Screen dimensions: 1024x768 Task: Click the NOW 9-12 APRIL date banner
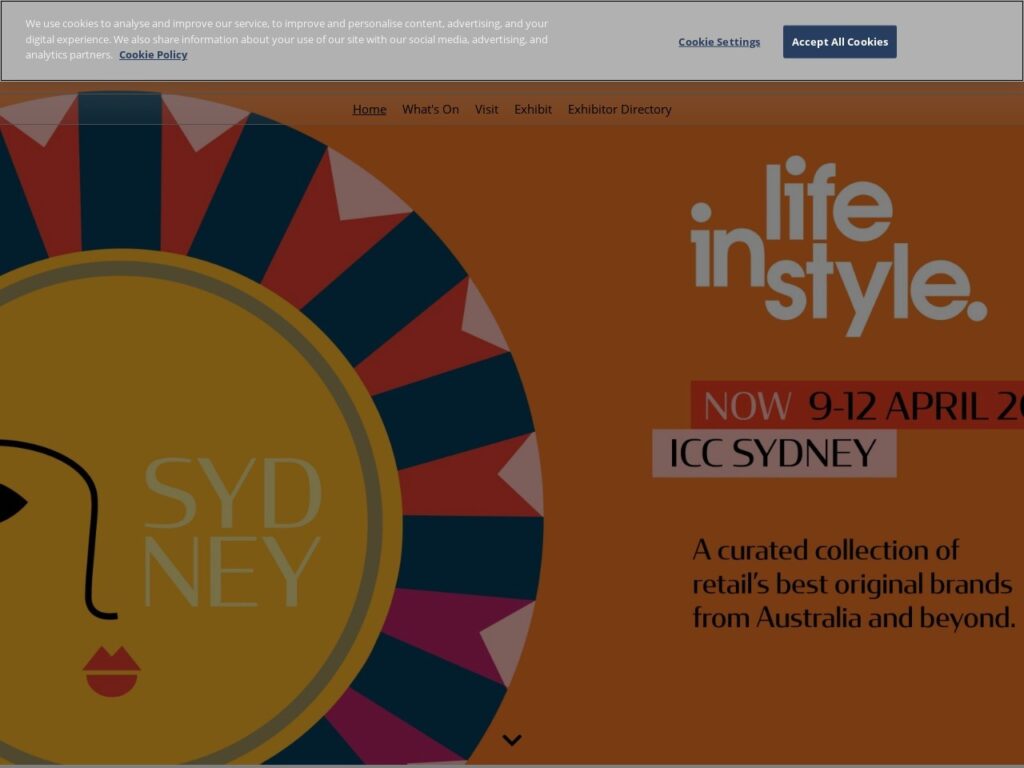(x=857, y=406)
